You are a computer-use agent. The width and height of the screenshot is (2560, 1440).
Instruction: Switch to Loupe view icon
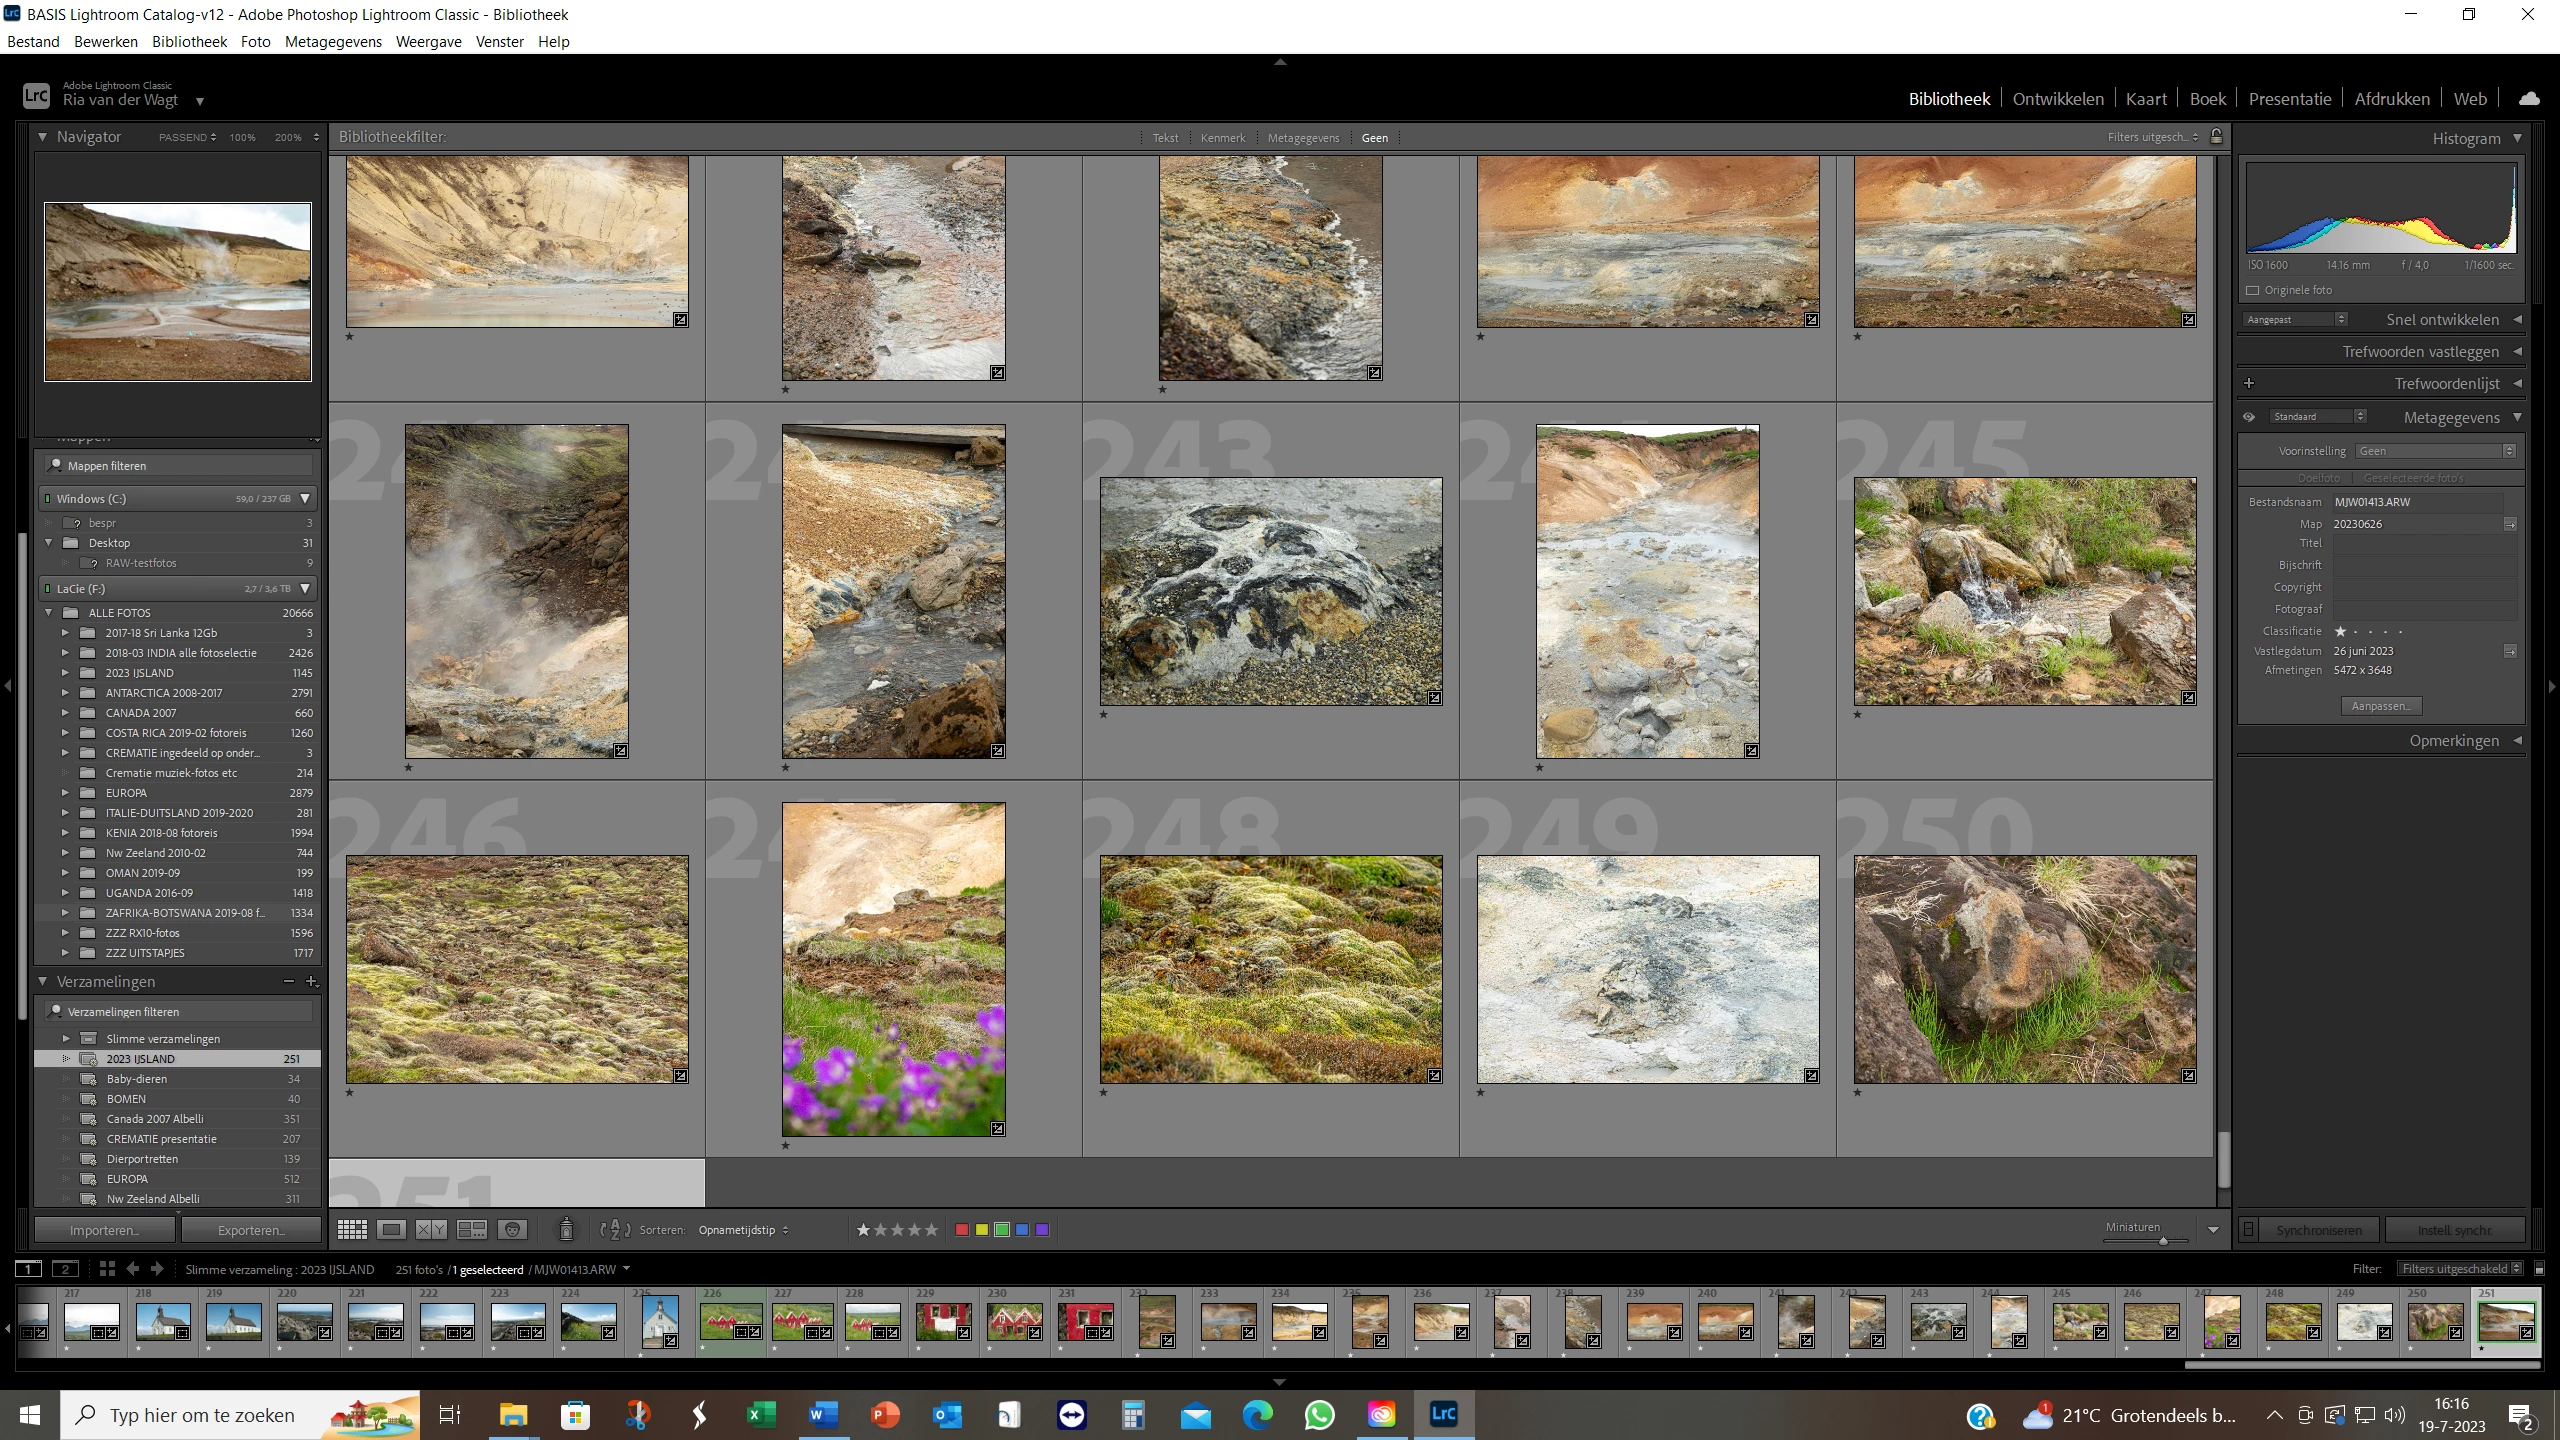pyautogui.click(x=392, y=1230)
